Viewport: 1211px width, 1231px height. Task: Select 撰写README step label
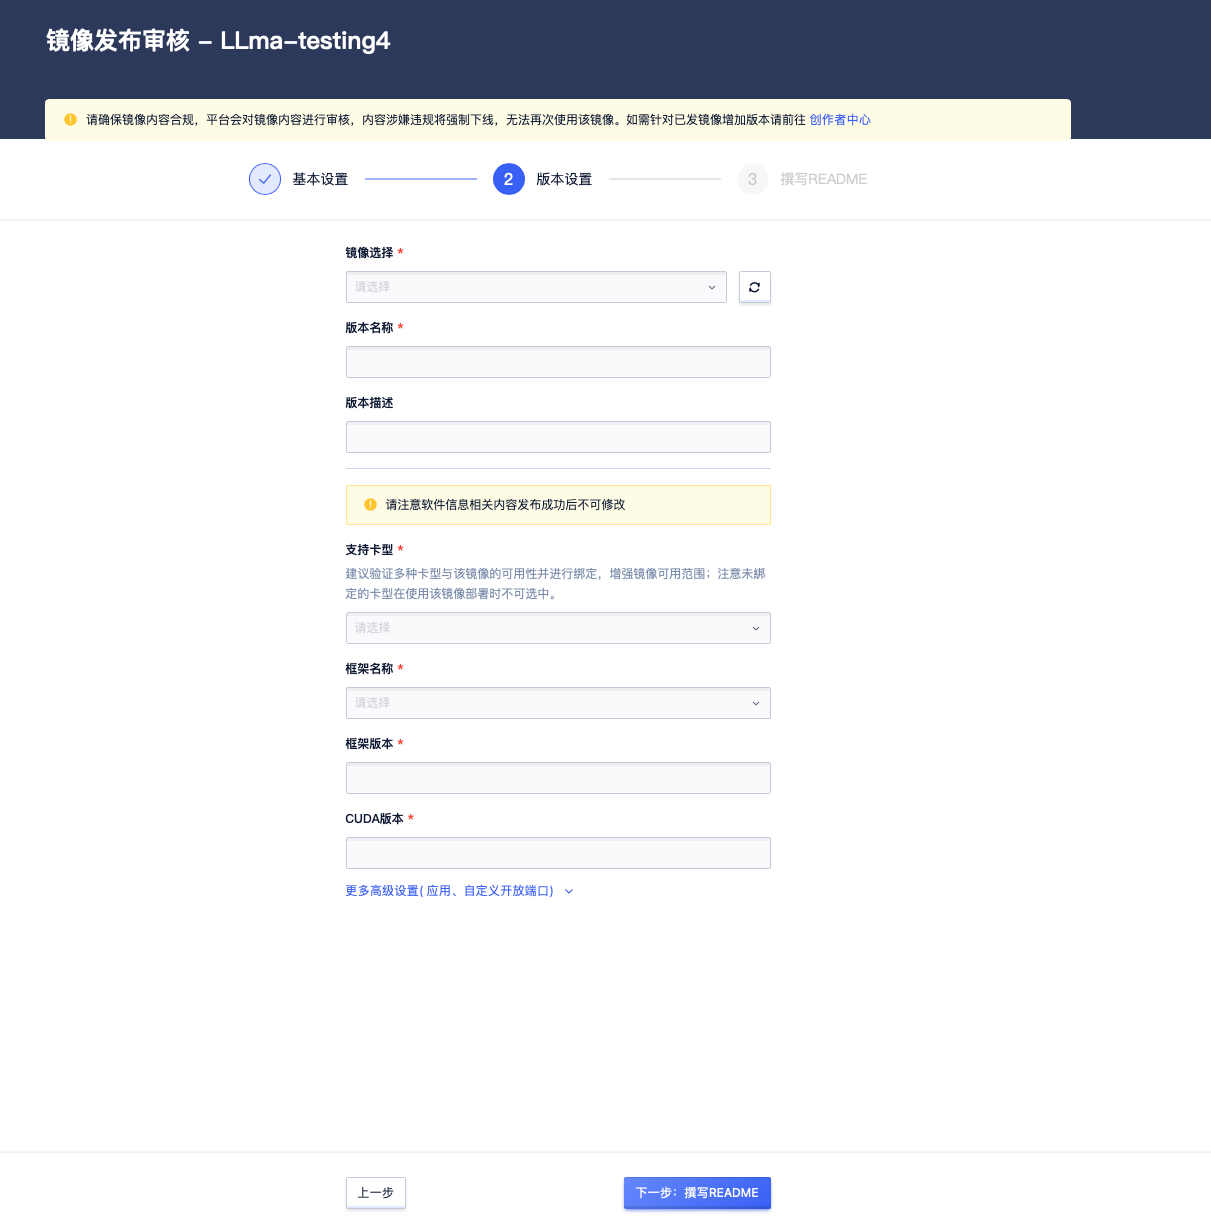pyautogui.click(x=823, y=179)
